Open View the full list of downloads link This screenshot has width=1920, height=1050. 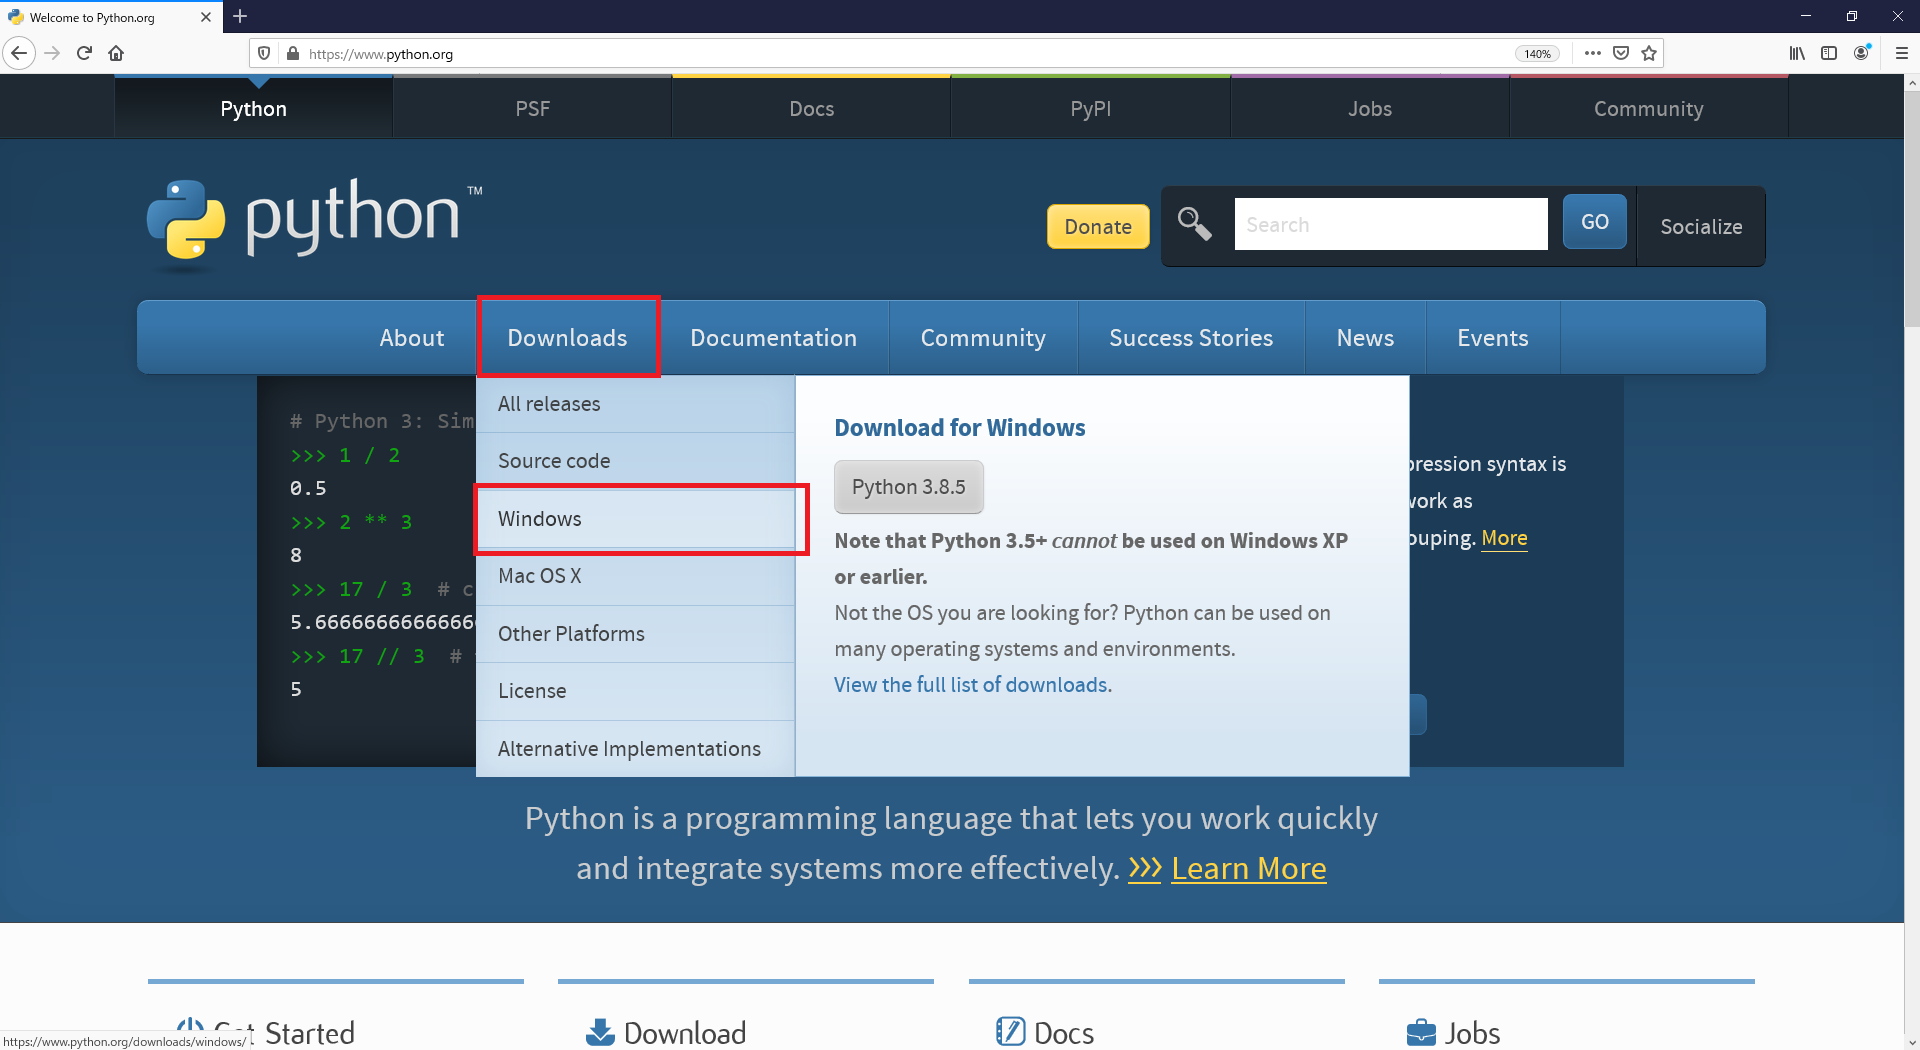(971, 685)
